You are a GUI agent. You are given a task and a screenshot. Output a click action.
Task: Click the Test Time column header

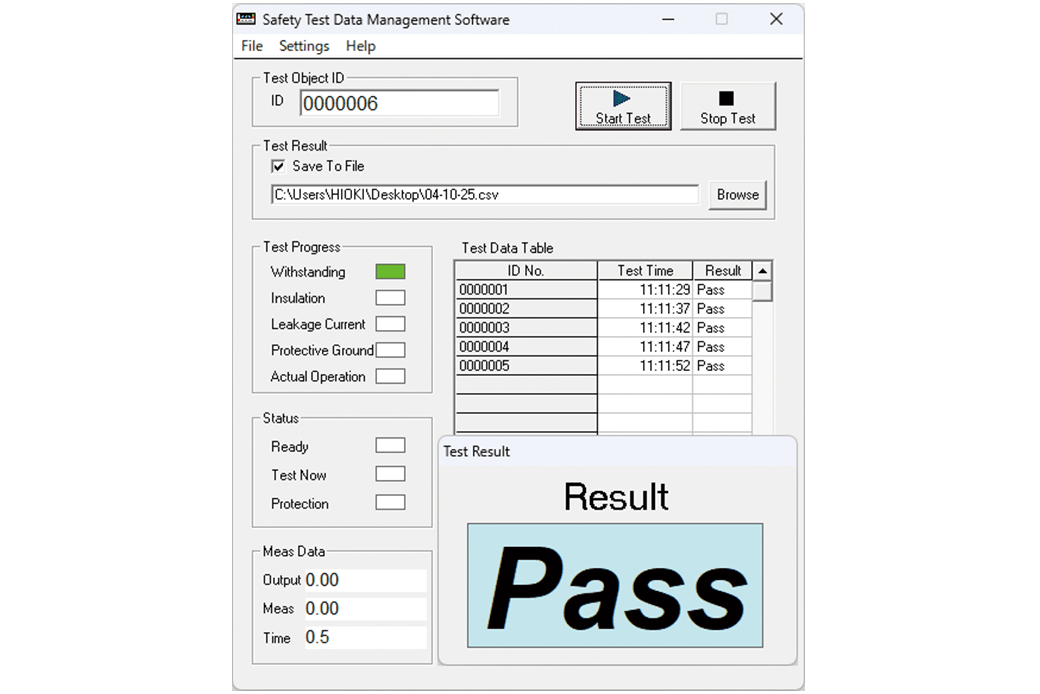645,271
